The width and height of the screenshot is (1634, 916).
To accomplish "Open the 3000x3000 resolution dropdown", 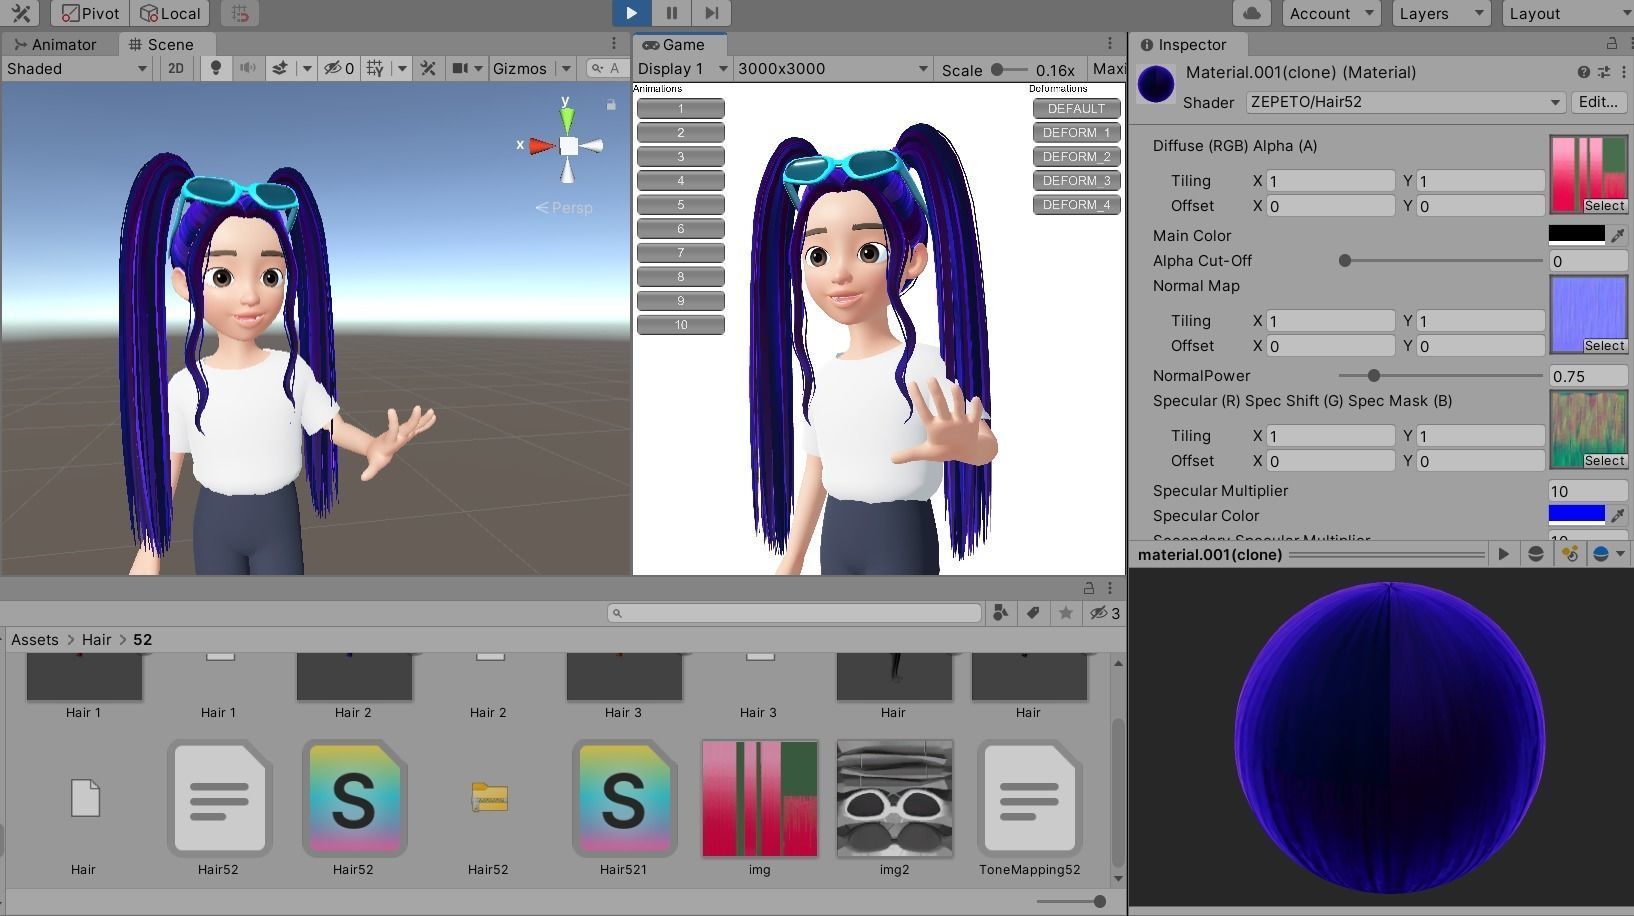I will point(832,68).
